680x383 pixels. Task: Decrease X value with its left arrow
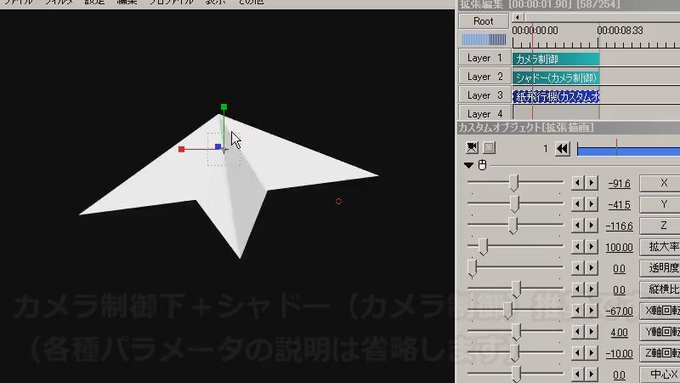[x=577, y=183]
